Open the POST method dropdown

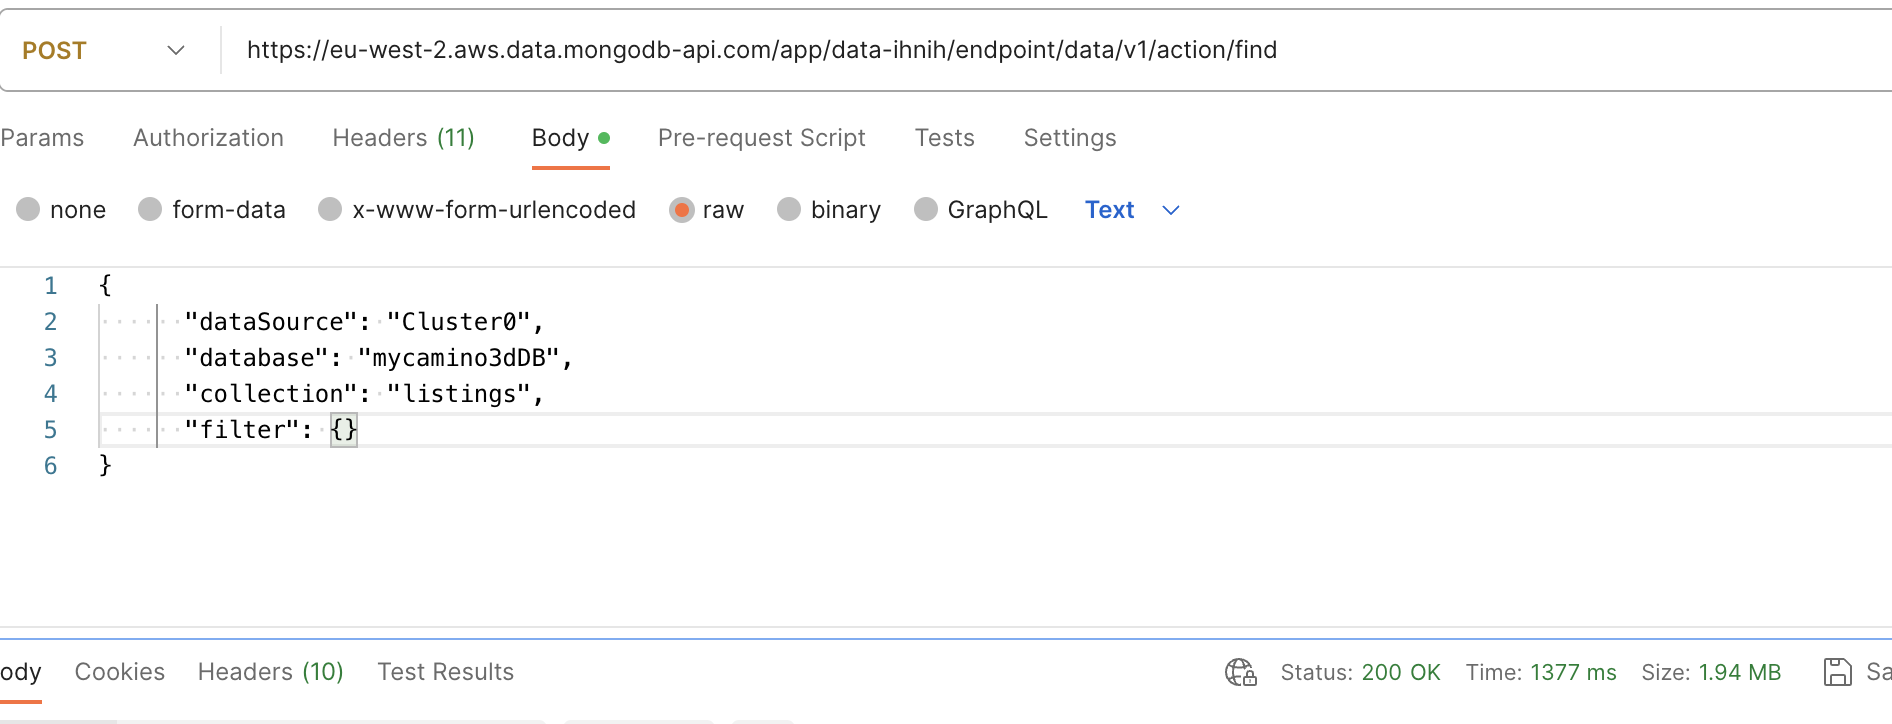[105, 50]
